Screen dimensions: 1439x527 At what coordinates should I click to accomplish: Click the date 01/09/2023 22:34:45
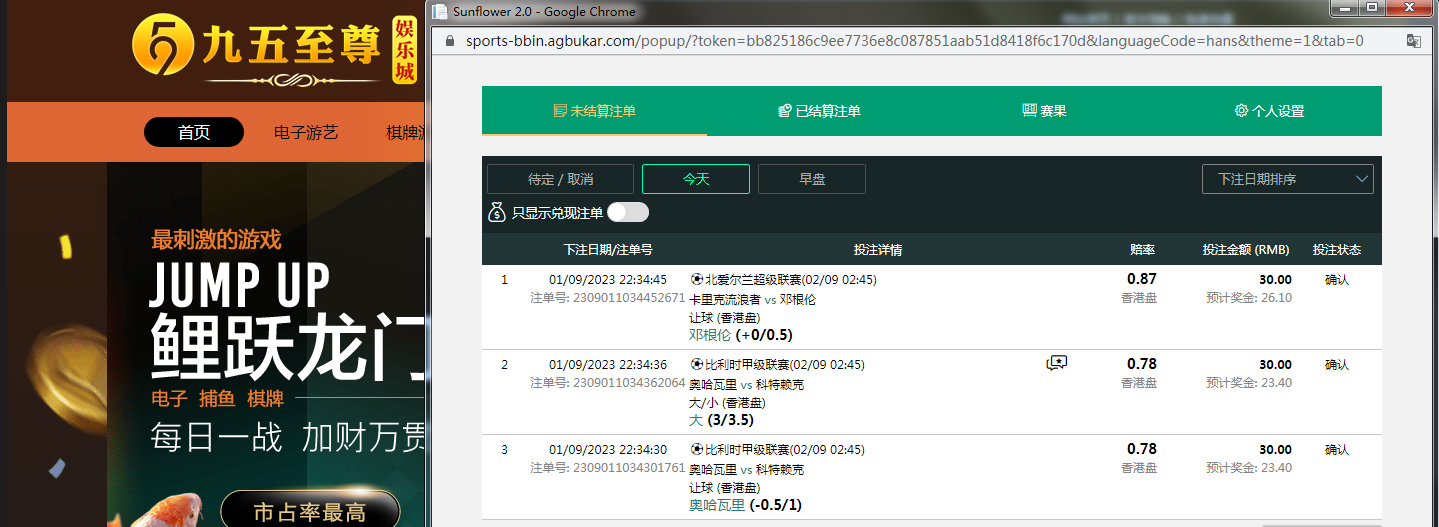608,279
